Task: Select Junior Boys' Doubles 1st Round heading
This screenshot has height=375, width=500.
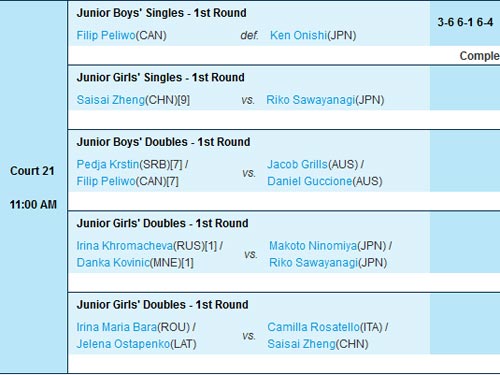Action: pyautogui.click(x=163, y=142)
